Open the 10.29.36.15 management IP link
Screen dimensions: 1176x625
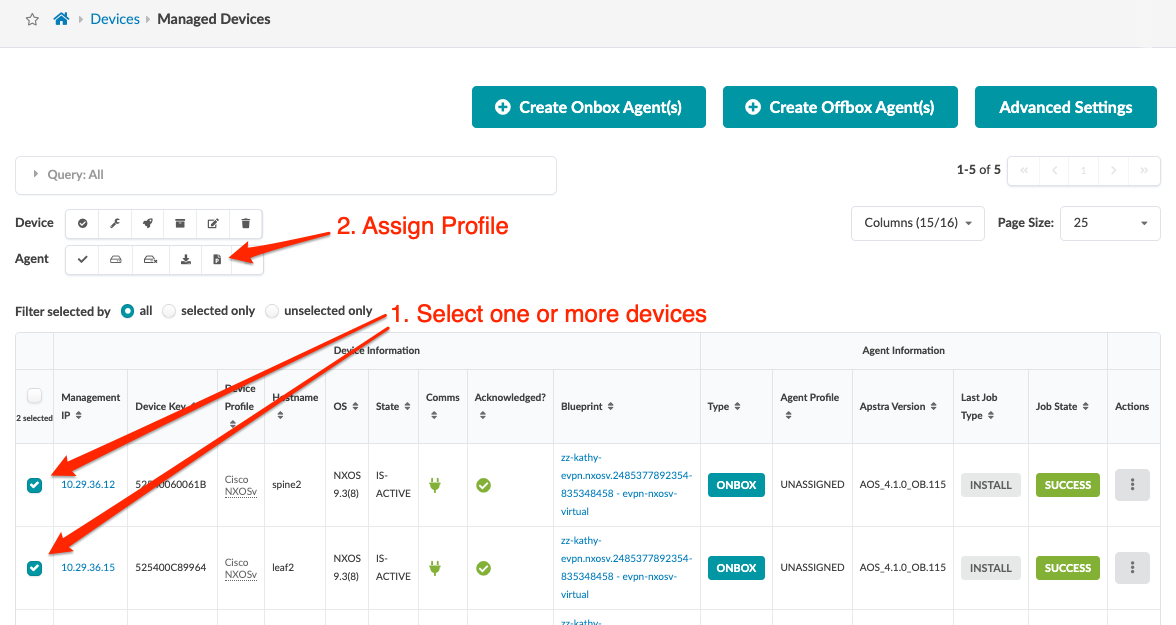click(88, 568)
